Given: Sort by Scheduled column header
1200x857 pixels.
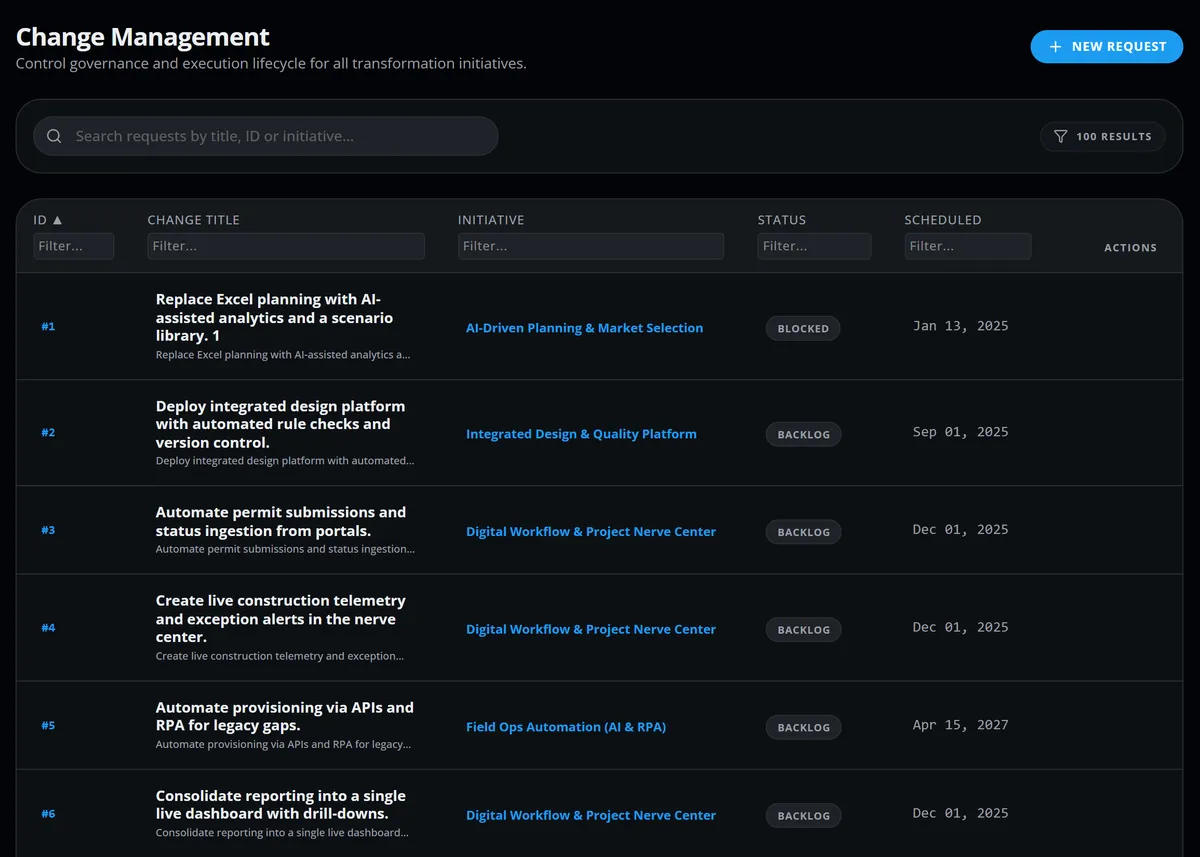Looking at the screenshot, I should click(943, 220).
